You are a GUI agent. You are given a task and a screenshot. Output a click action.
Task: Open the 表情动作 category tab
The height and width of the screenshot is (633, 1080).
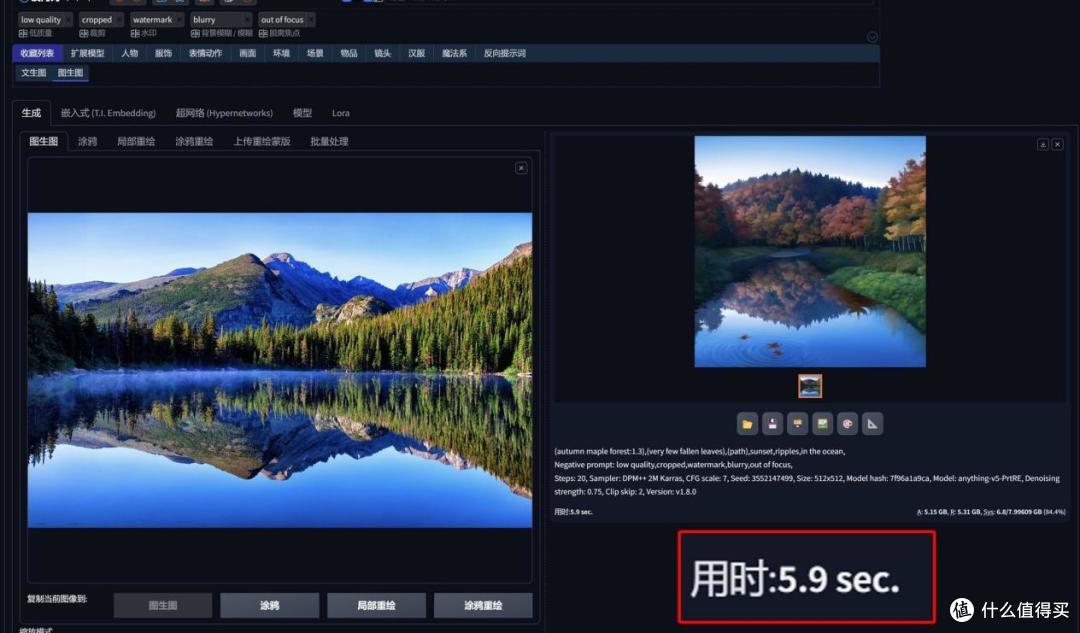point(205,53)
